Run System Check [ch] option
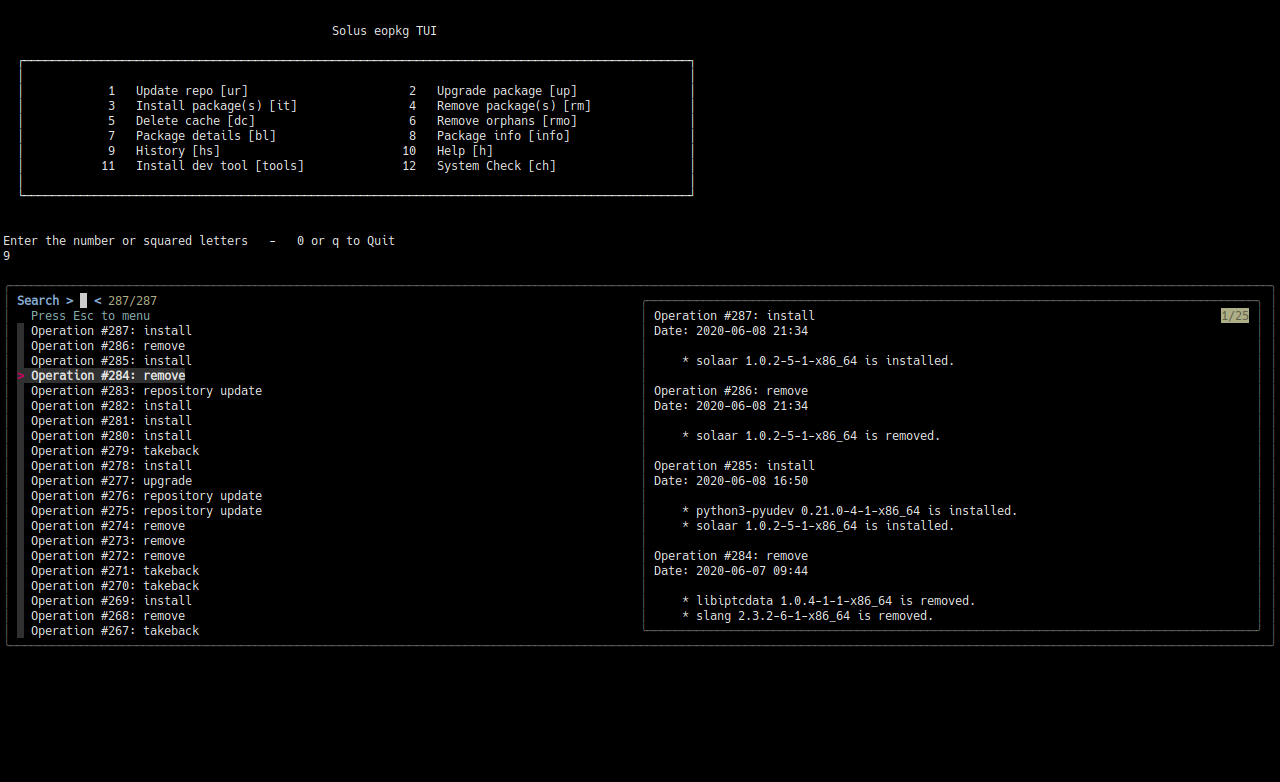The image size is (1280, 782). [496, 166]
